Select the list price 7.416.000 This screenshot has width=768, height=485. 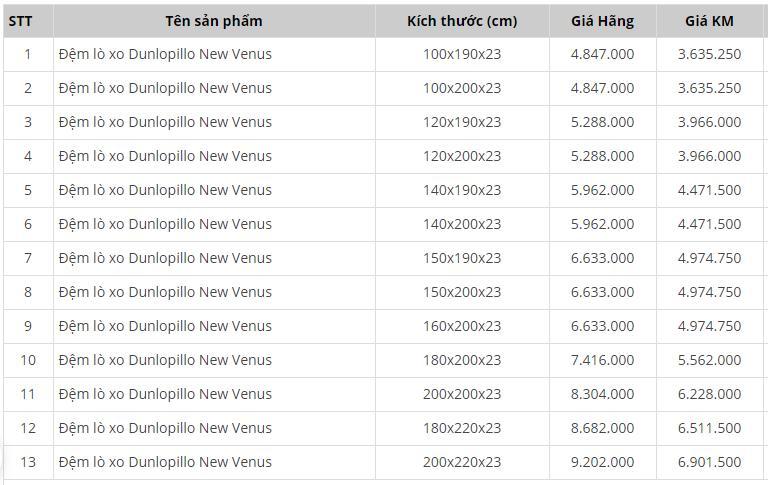pyautogui.click(x=602, y=360)
